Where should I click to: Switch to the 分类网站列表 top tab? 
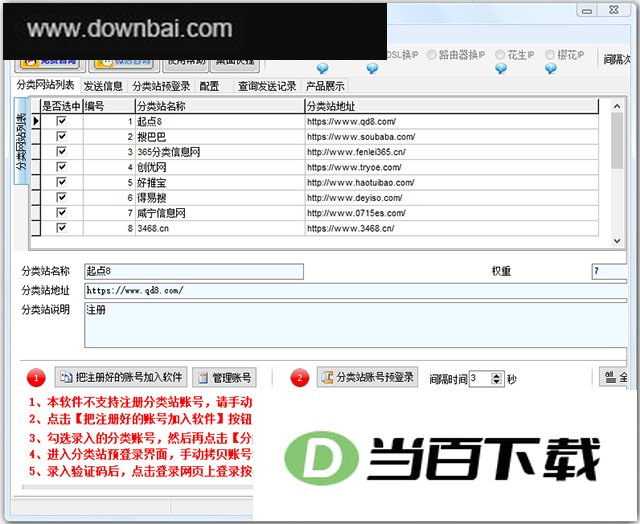pyautogui.click(x=46, y=85)
